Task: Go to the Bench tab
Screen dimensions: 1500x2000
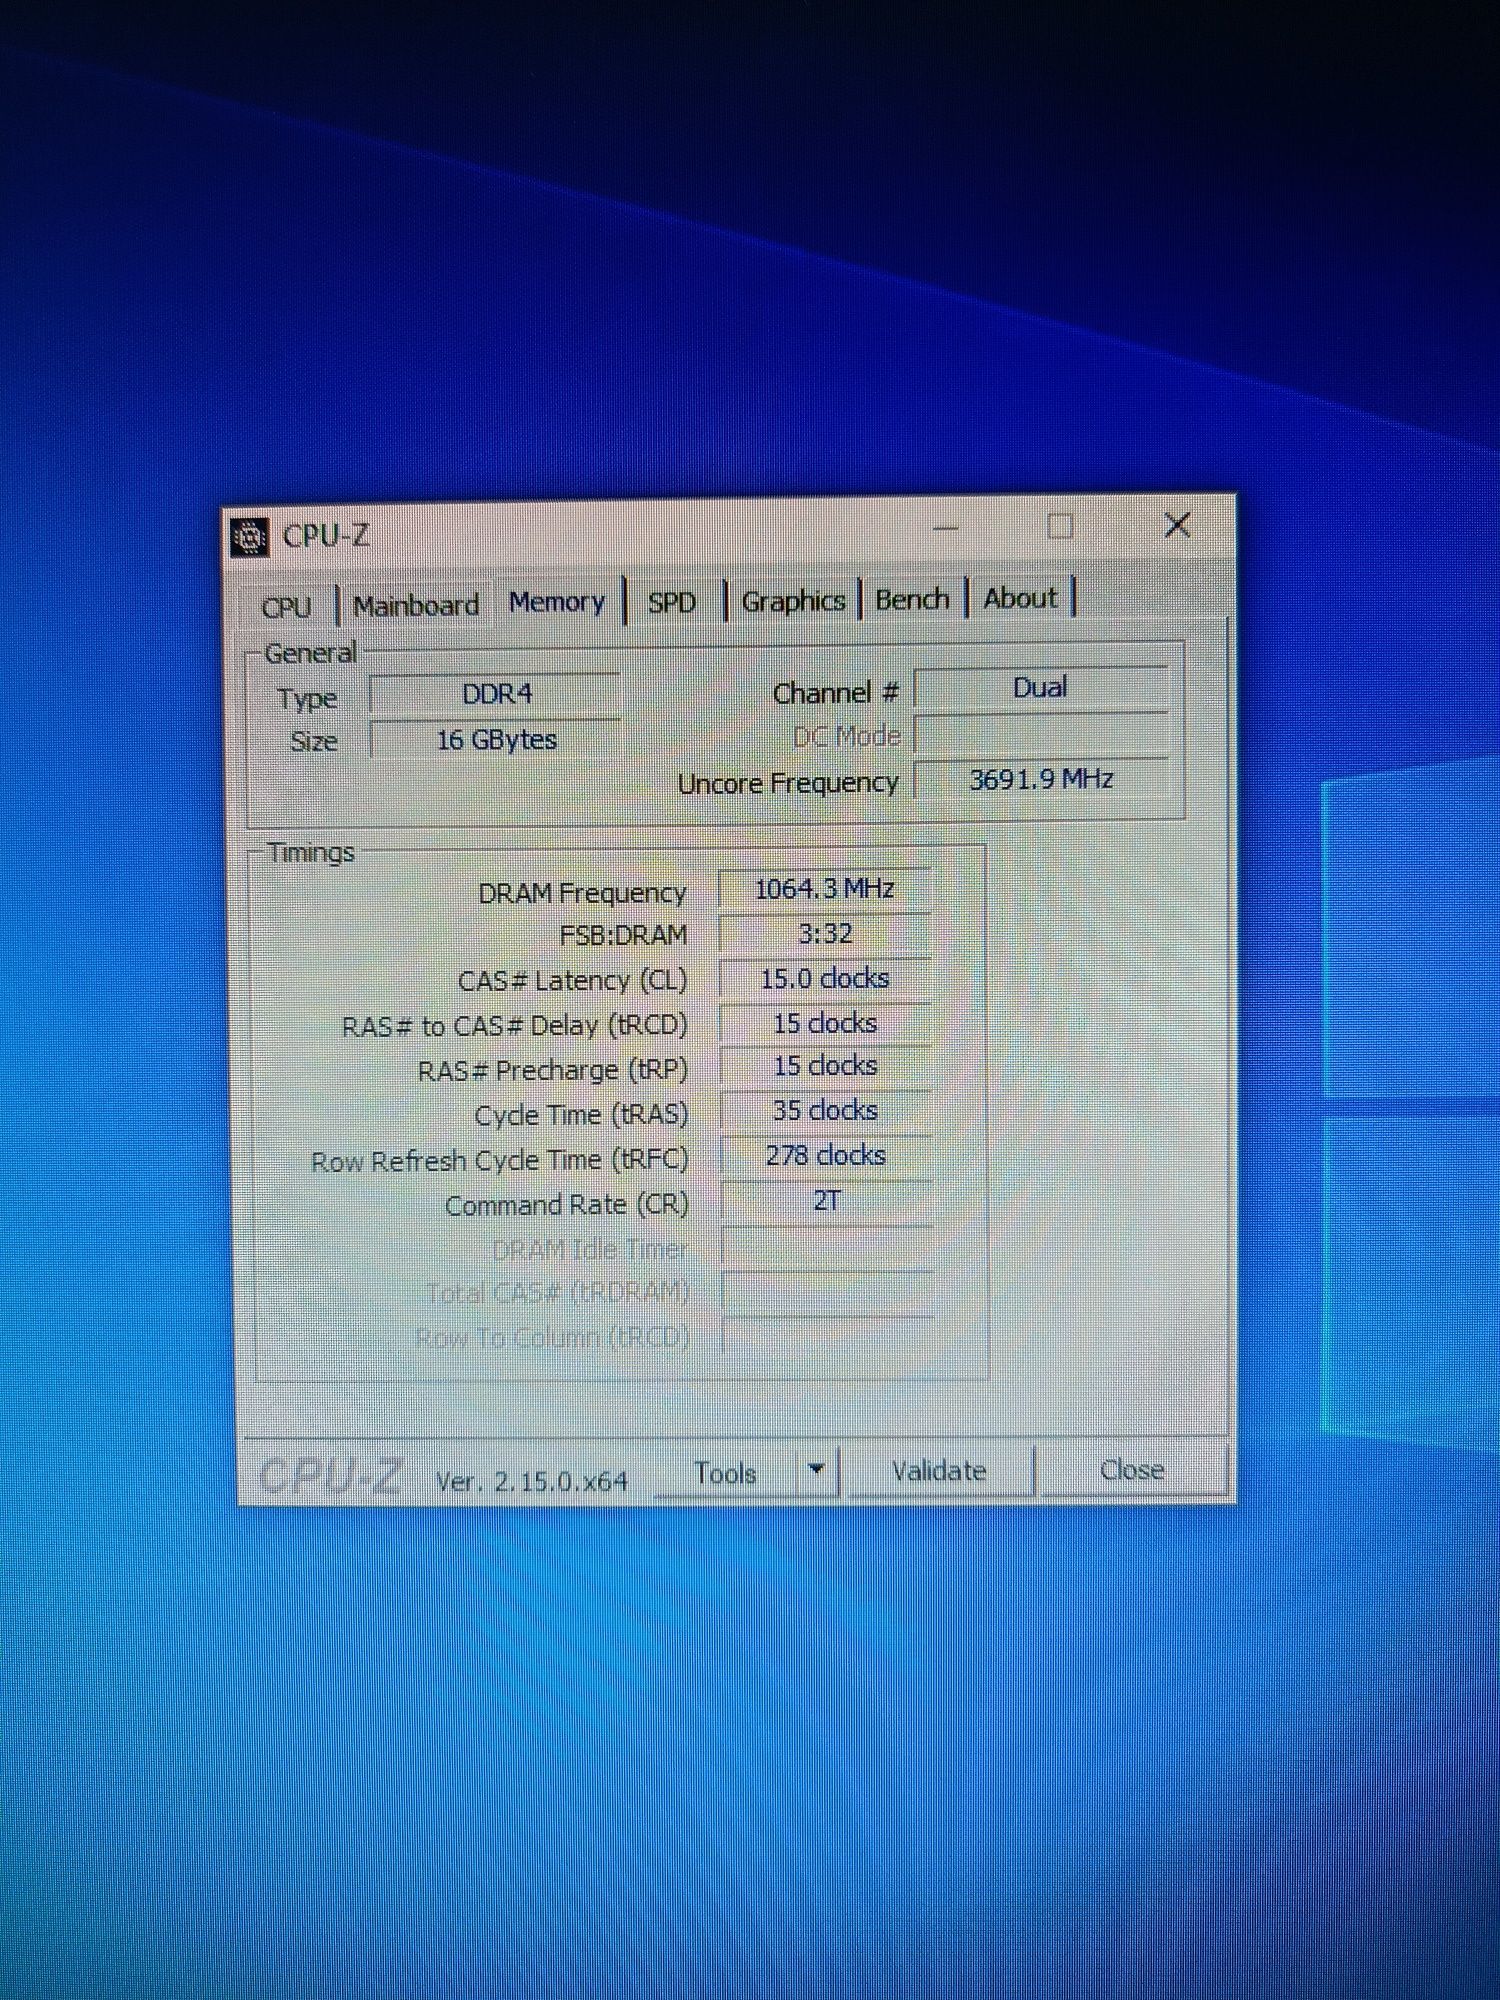Action: [912, 599]
